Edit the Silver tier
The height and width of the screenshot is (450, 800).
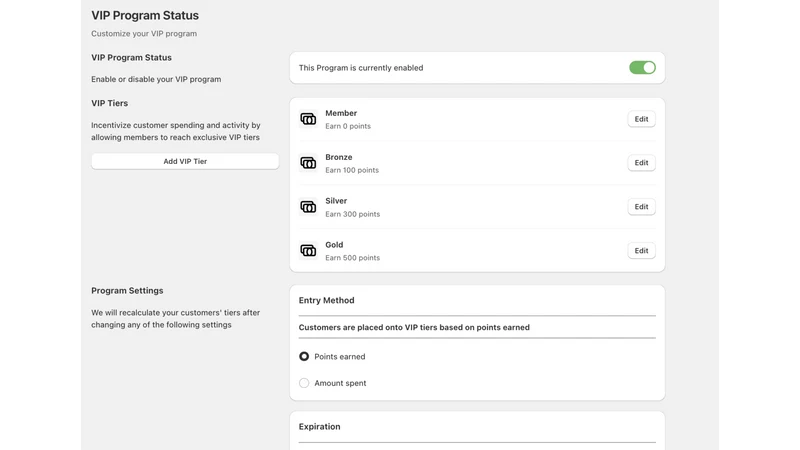point(641,207)
